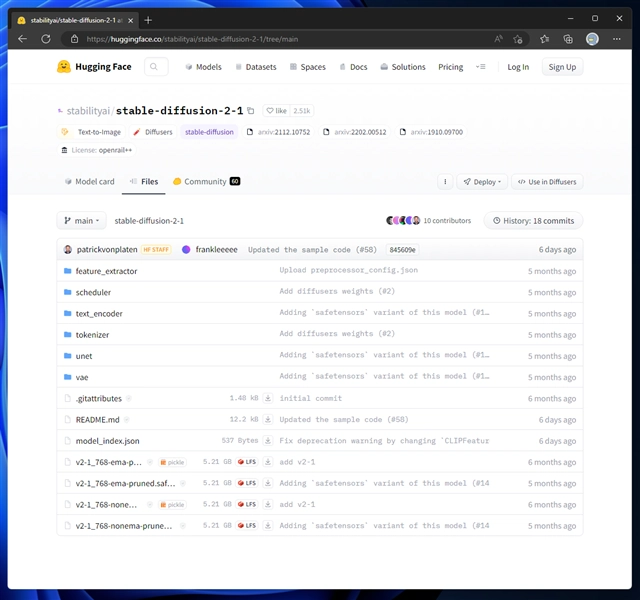
Task: Click the browser profile avatar
Action: tap(592, 39)
